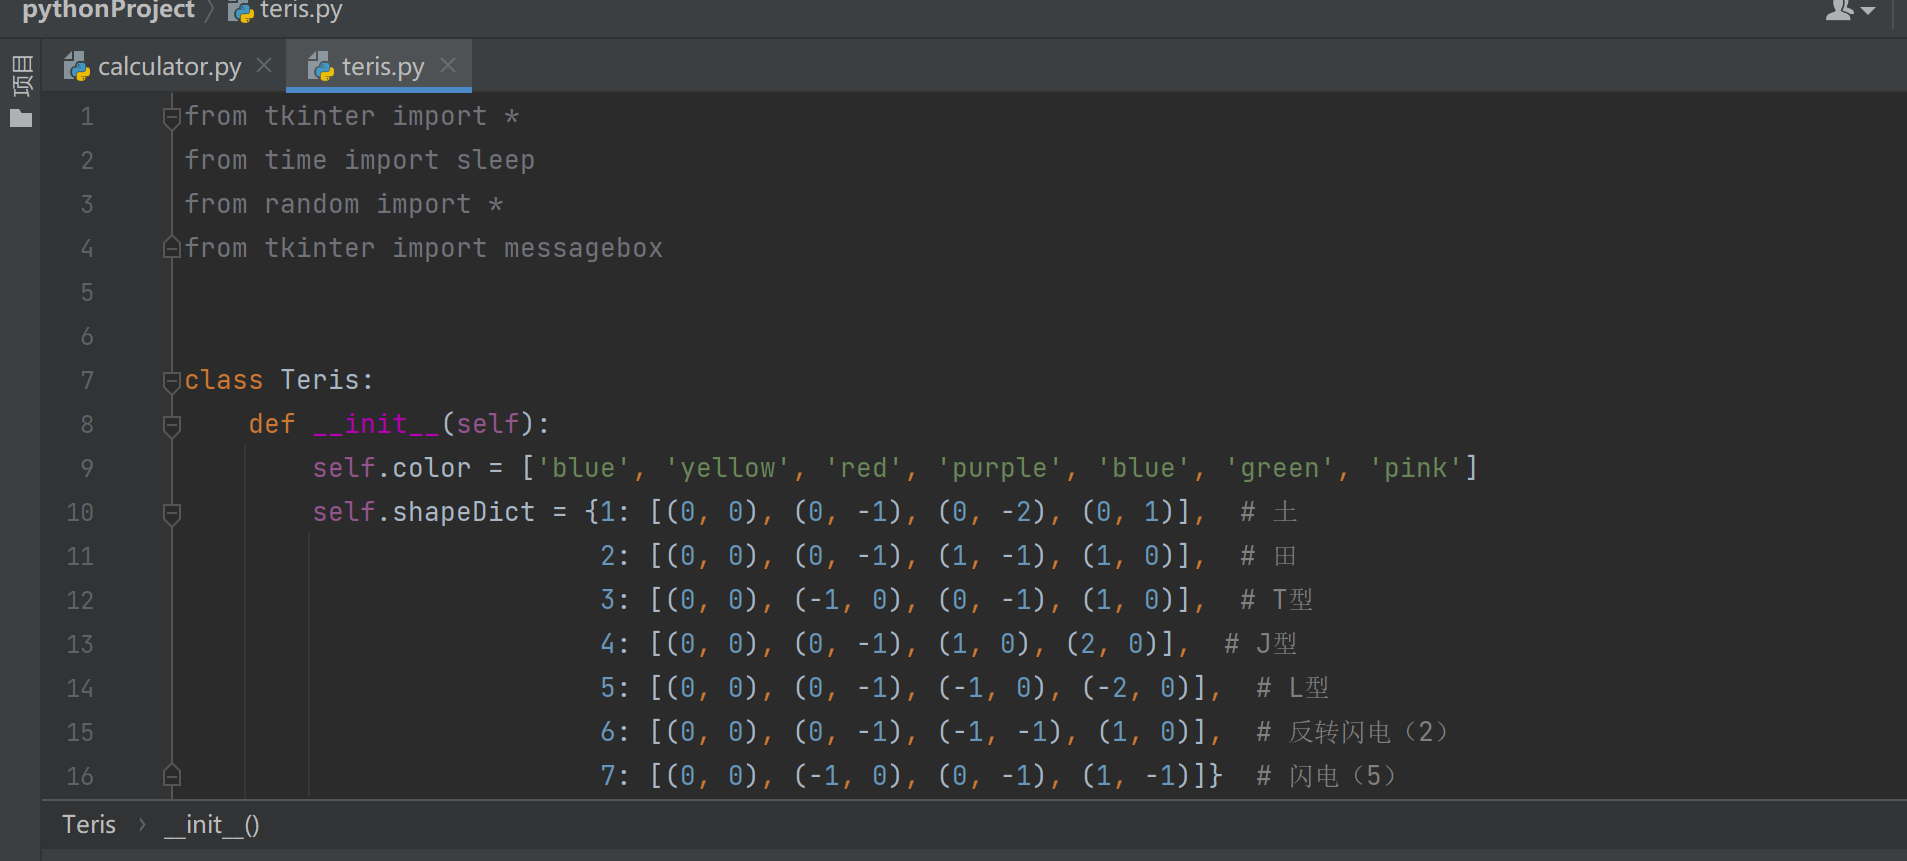The height and width of the screenshot is (861, 1907).
Task: Click the '闪电（5）' comment on line 16
Action: 1326,776
